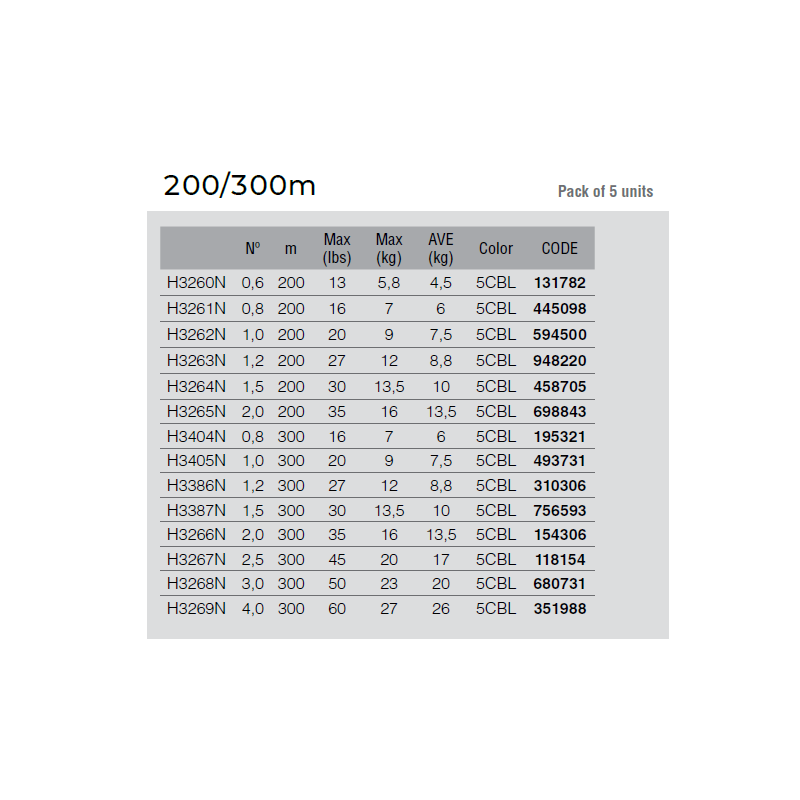Select product reference H3263N
Image resolution: width=800 pixels, height=800 pixels.
[196, 360]
